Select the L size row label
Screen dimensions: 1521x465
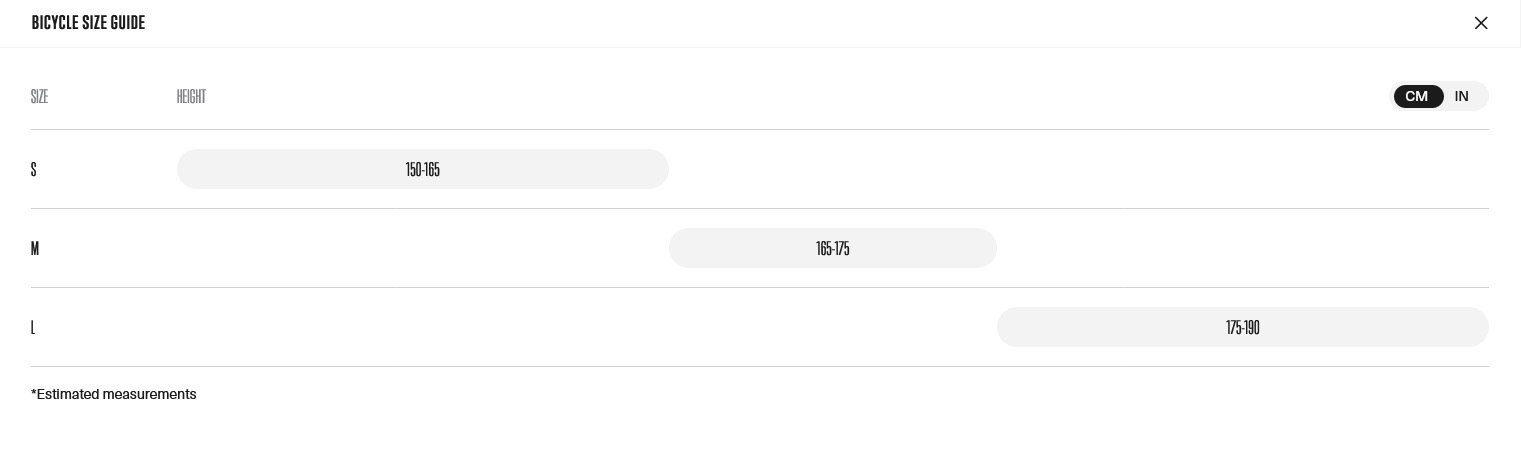33,327
